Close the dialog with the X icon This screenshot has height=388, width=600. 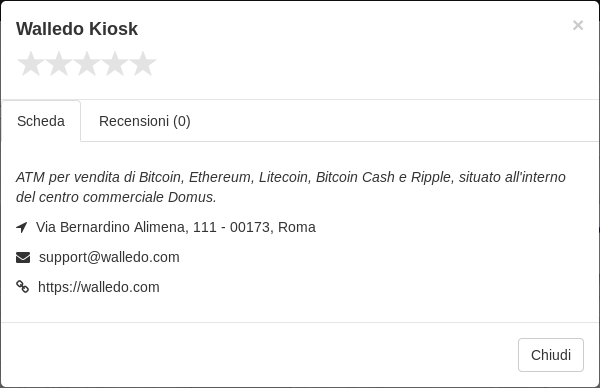[578, 25]
